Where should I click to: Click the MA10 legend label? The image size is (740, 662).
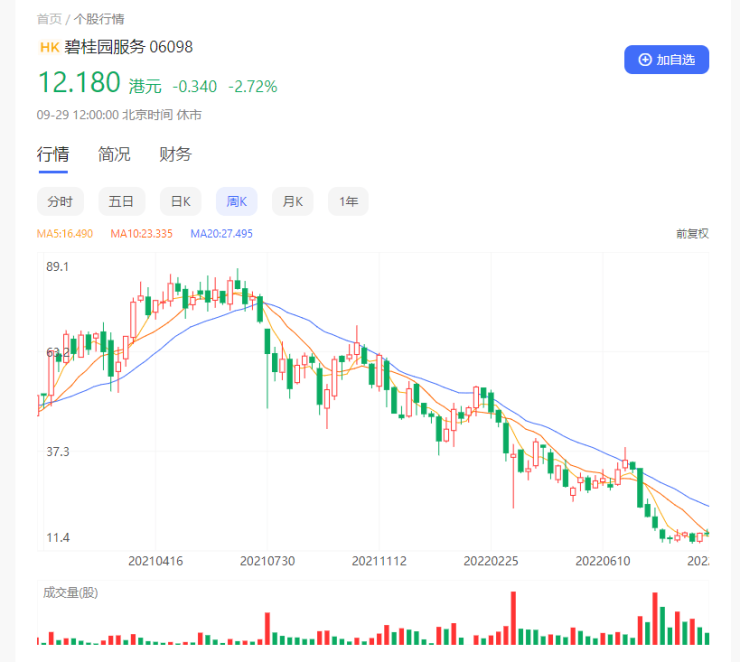141,233
